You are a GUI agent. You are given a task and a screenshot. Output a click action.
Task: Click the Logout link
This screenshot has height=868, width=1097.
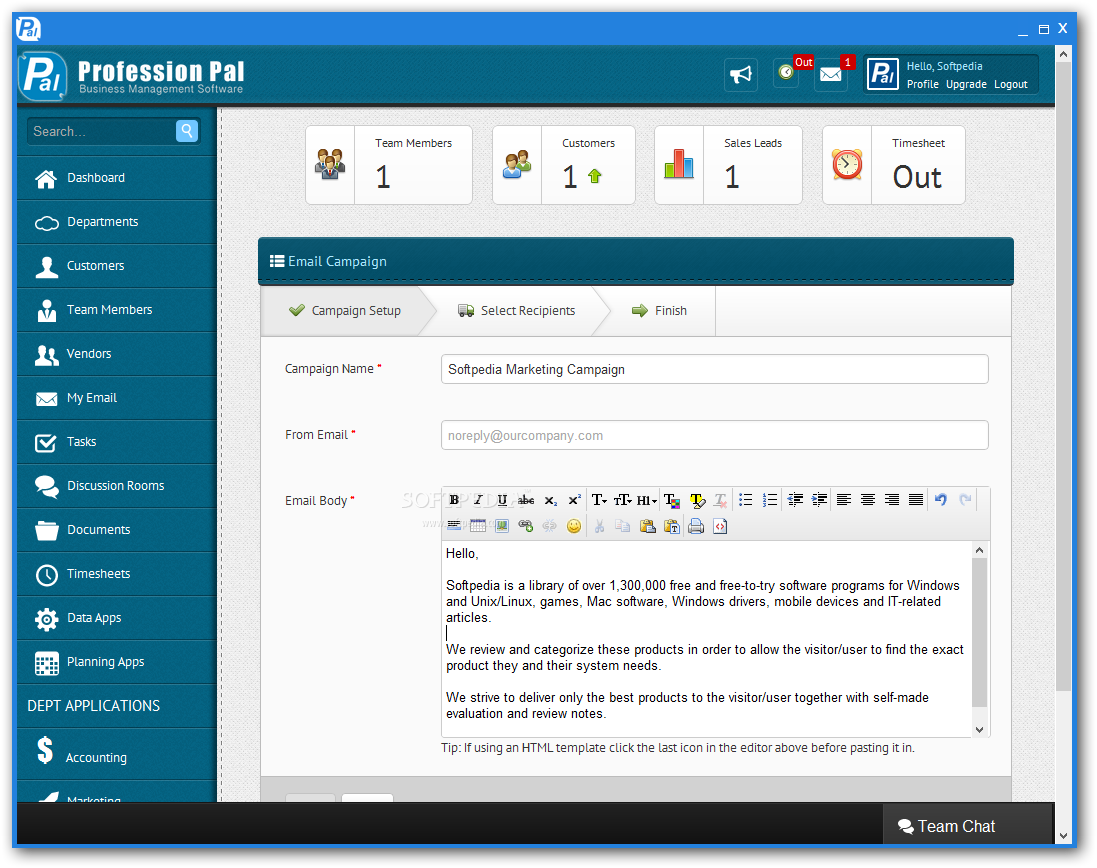coord(1010,84)
